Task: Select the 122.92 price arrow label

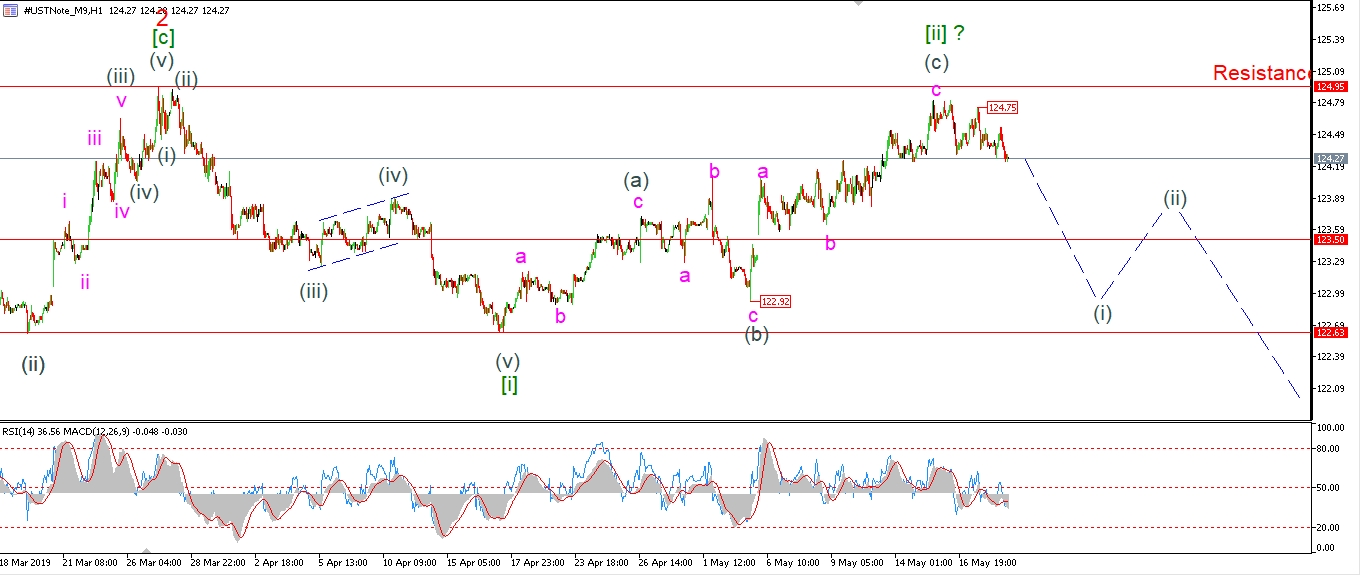Action: coord(775,301)
